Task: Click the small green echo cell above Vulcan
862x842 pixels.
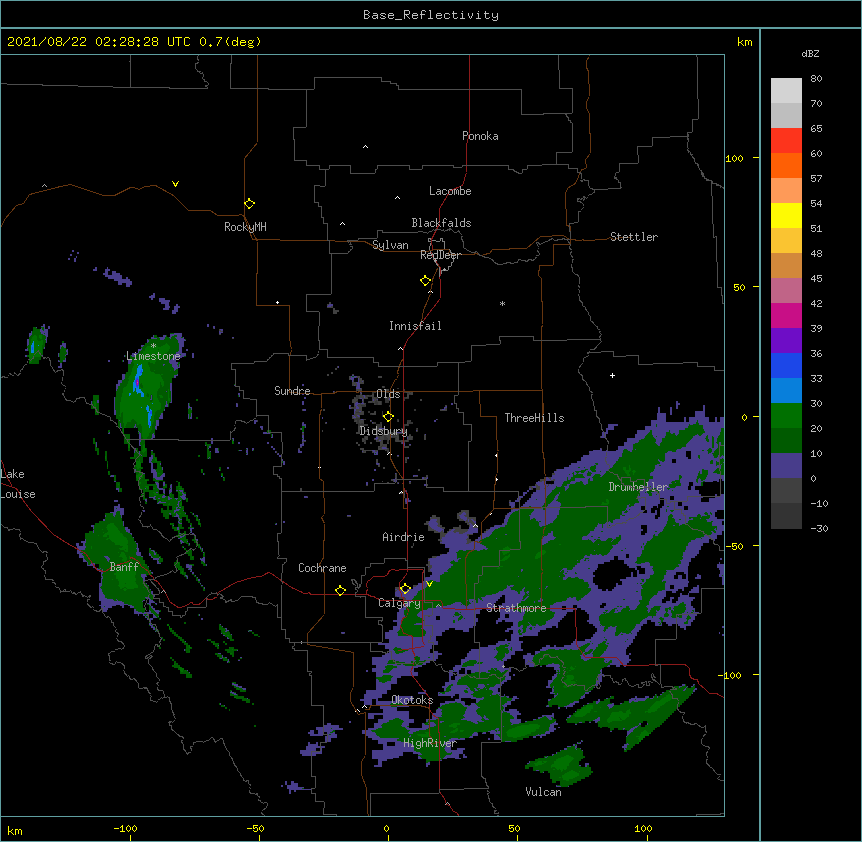Action: click(561, 765)
